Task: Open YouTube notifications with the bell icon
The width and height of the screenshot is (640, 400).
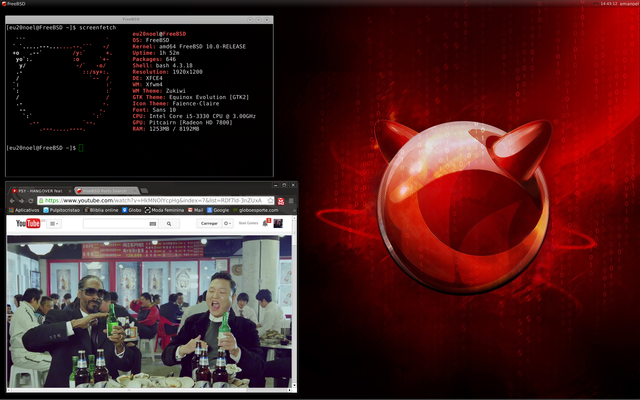Action: point(265,223)
